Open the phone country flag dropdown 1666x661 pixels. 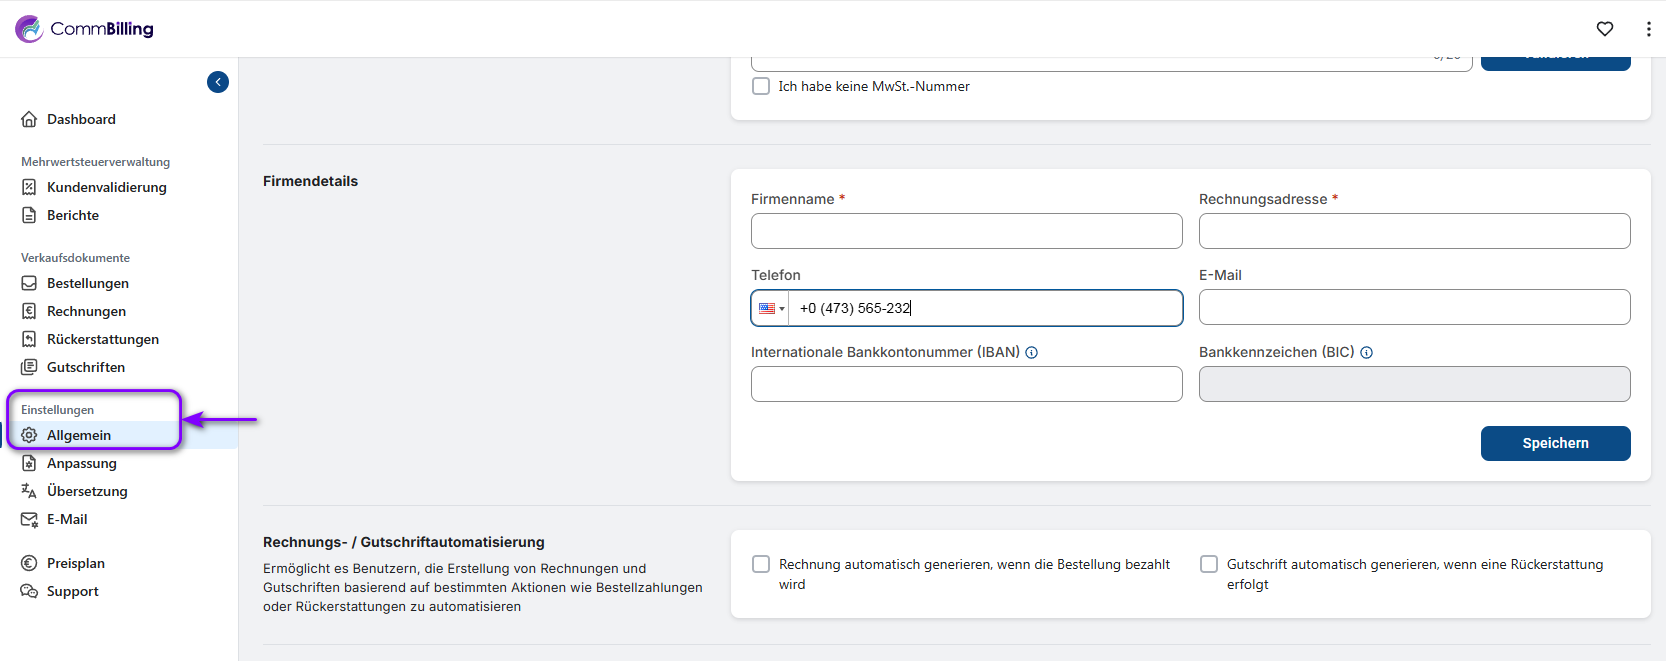pos(771,308)
